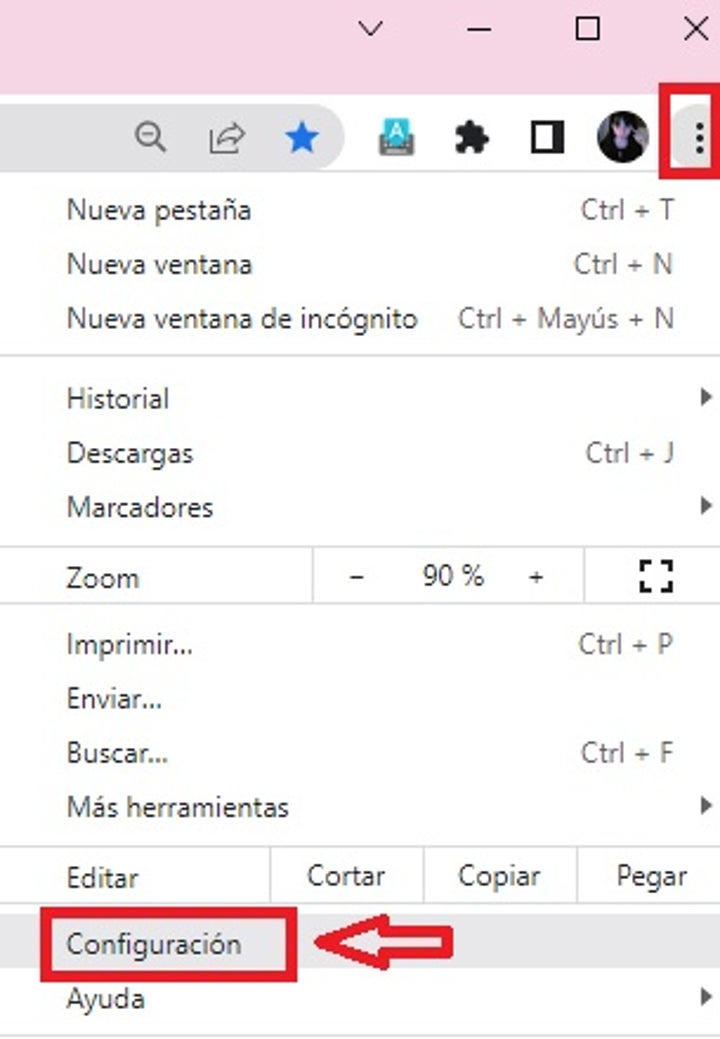Image resolution: width=720 pixels, height=1039 pixels.
Task: Click the Pegar button
Action: [x=651, y=877]
